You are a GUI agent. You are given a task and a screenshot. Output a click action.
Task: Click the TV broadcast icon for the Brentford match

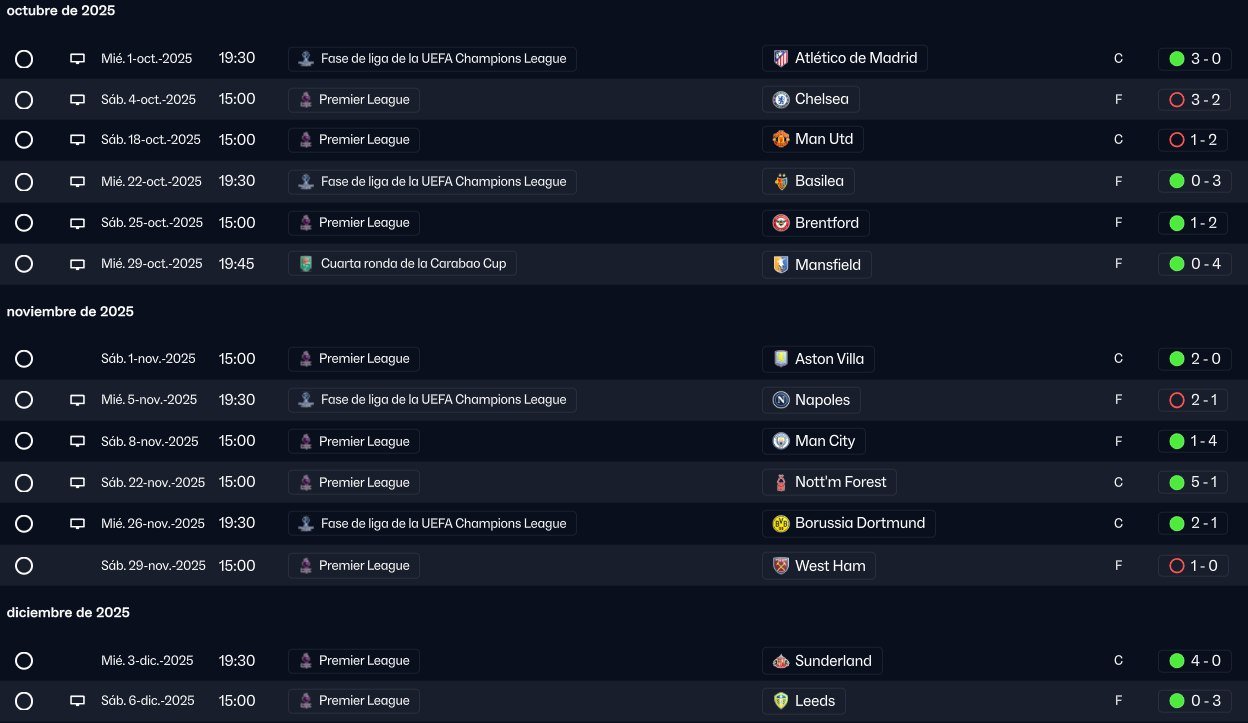point(77,223)
